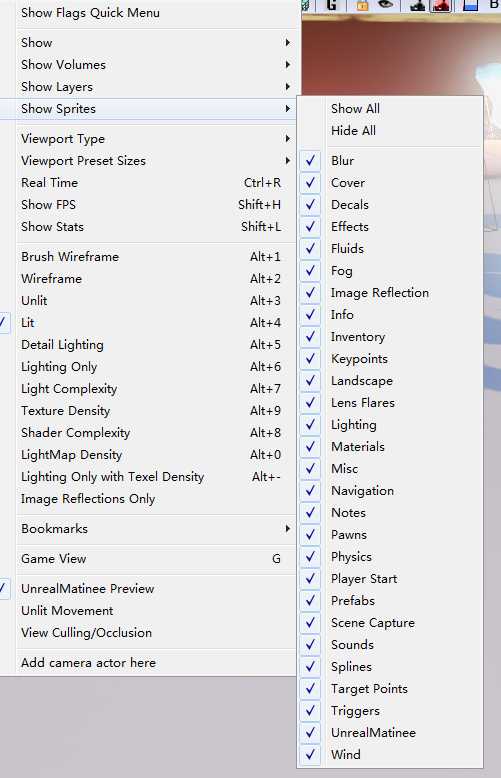Expand the Bookmarks submenu
Screen dimensions: 501x778
point(156,529)
